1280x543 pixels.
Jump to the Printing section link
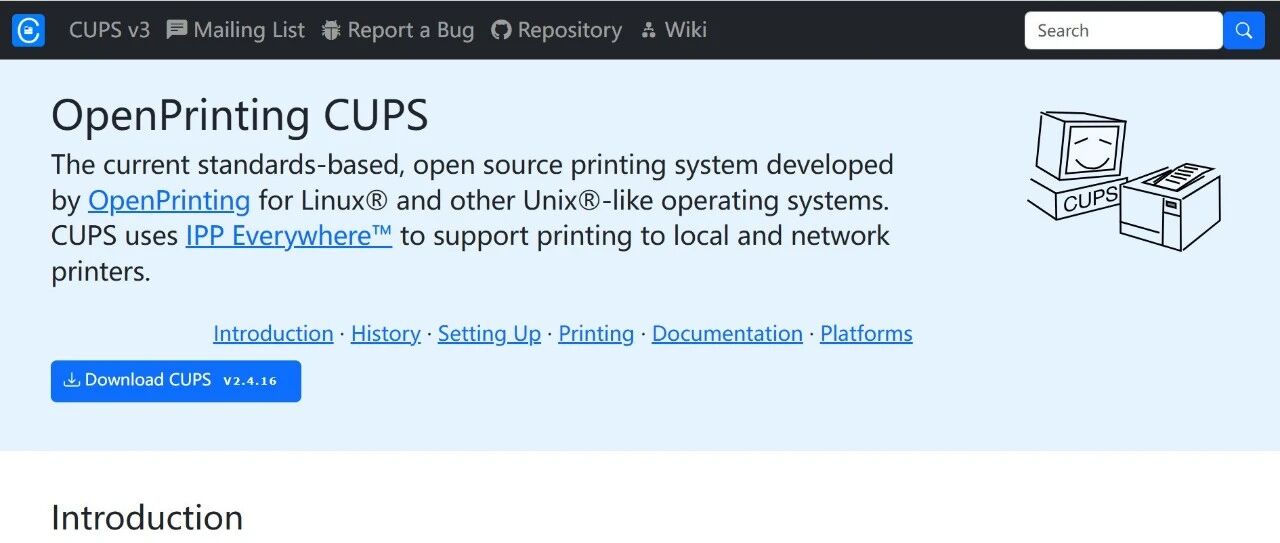(x=596, y=333)
